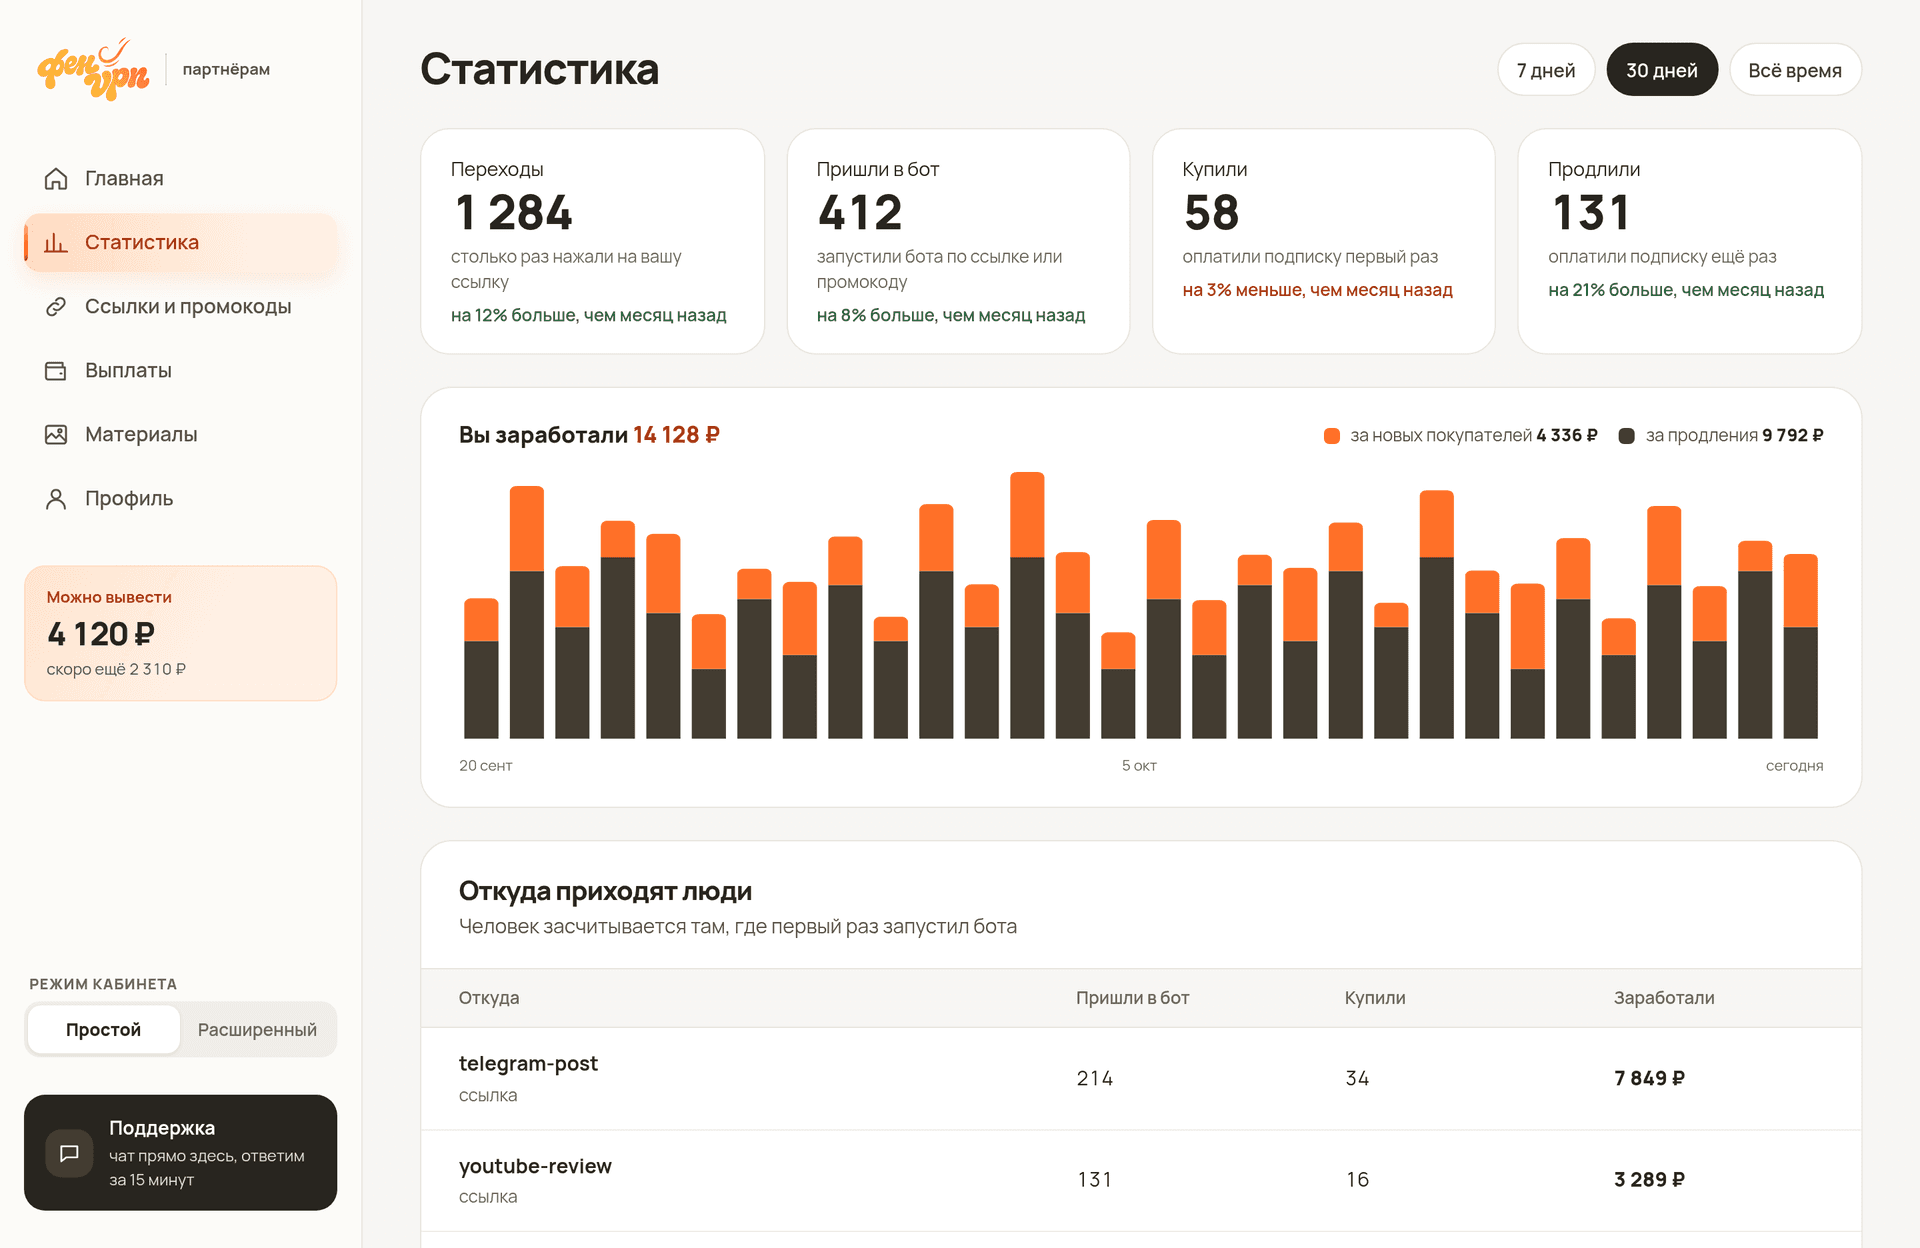Click на 3% меньше, чем месяц назад
This screenshot has width=1920, height=1248.
(1317, 290)
